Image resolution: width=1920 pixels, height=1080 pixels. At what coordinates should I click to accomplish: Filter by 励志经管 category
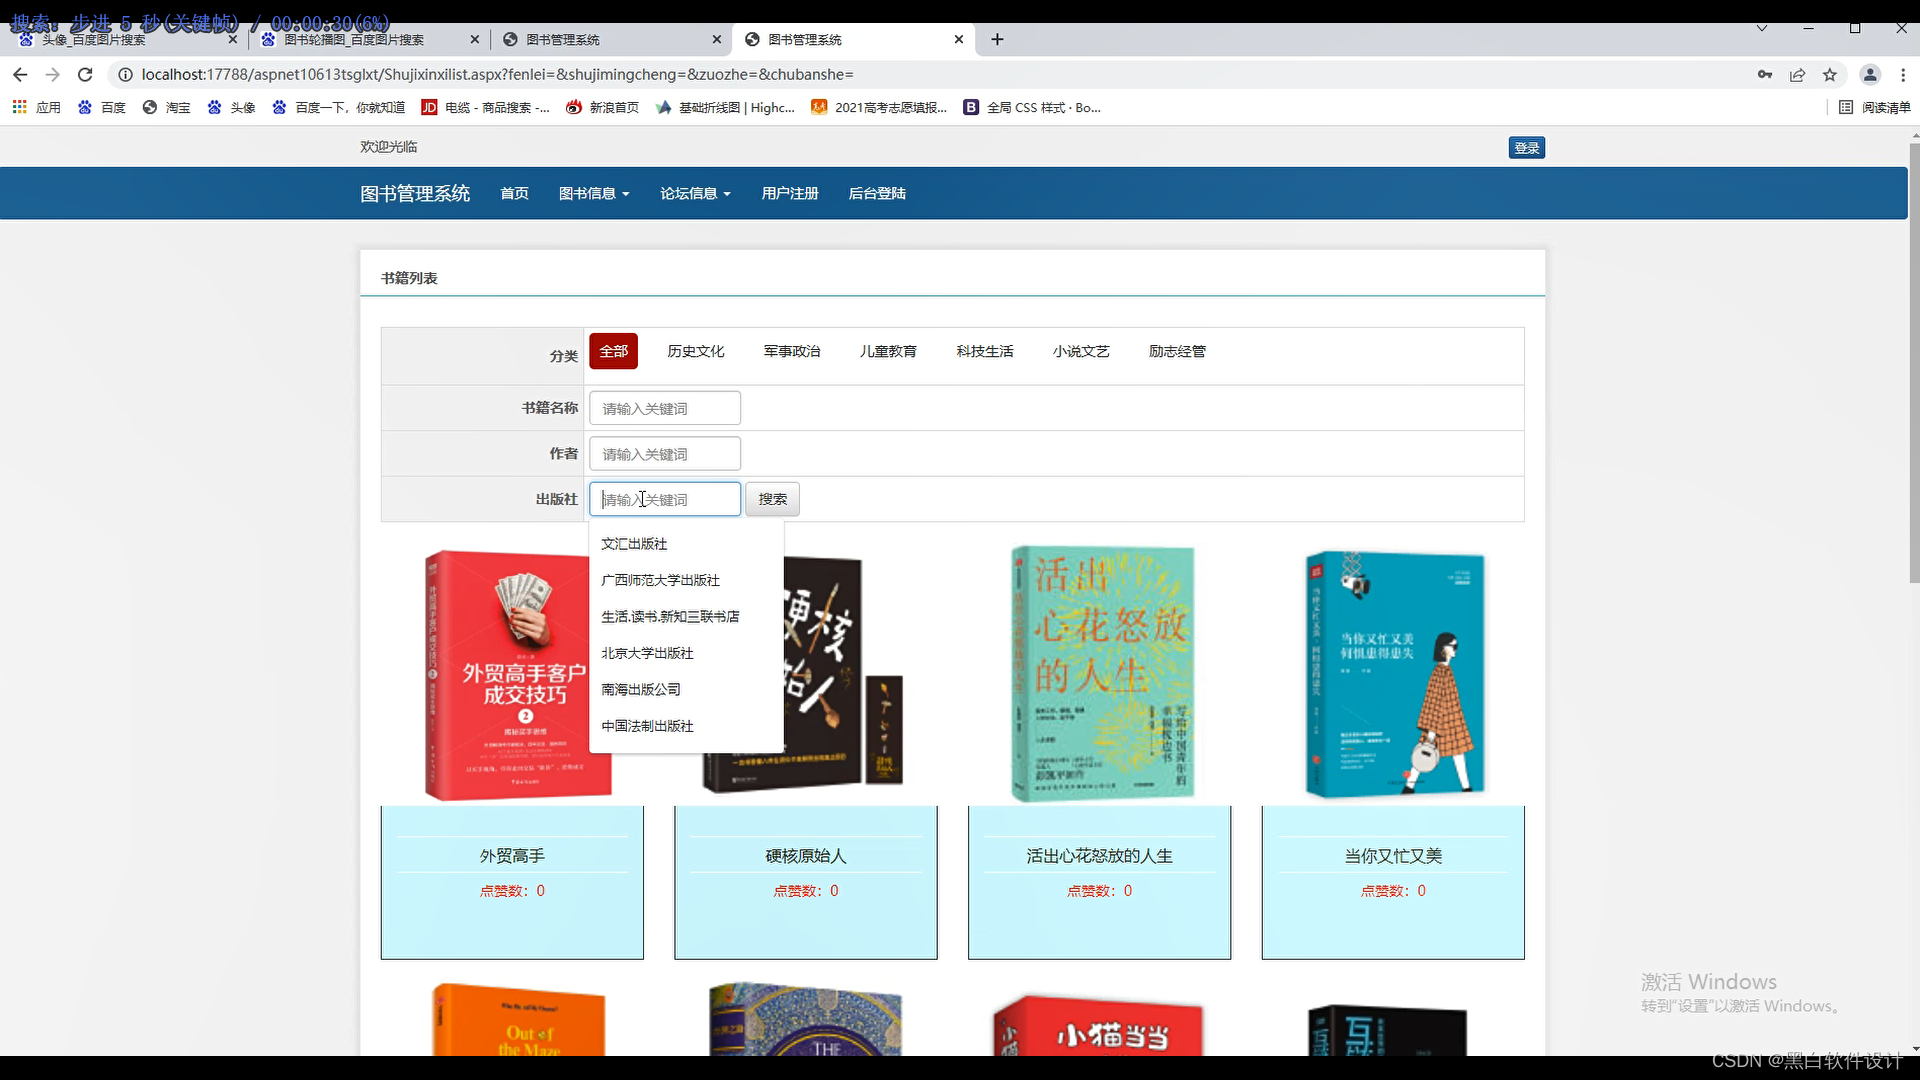1177,351
